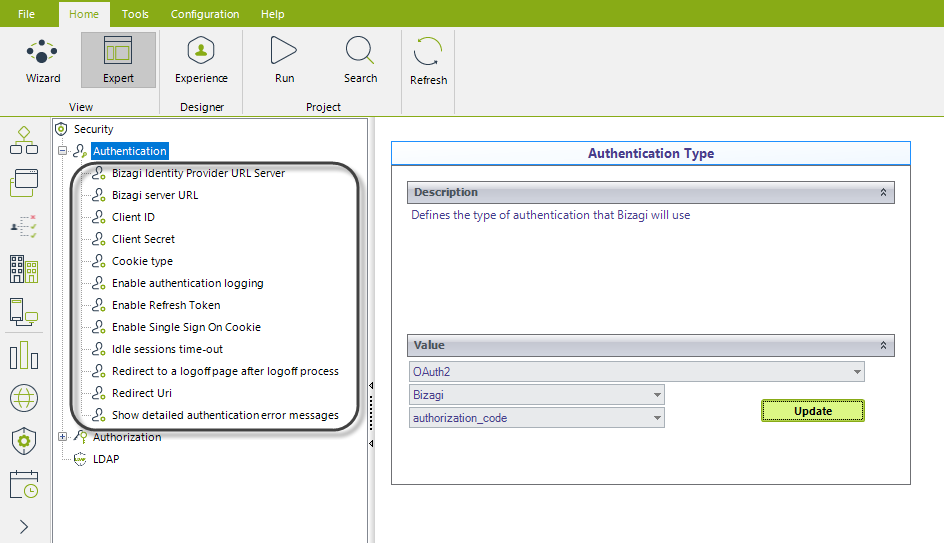Click icon beside Idle sessions time-out
The image size is (944, 543).
coord(99,349)
